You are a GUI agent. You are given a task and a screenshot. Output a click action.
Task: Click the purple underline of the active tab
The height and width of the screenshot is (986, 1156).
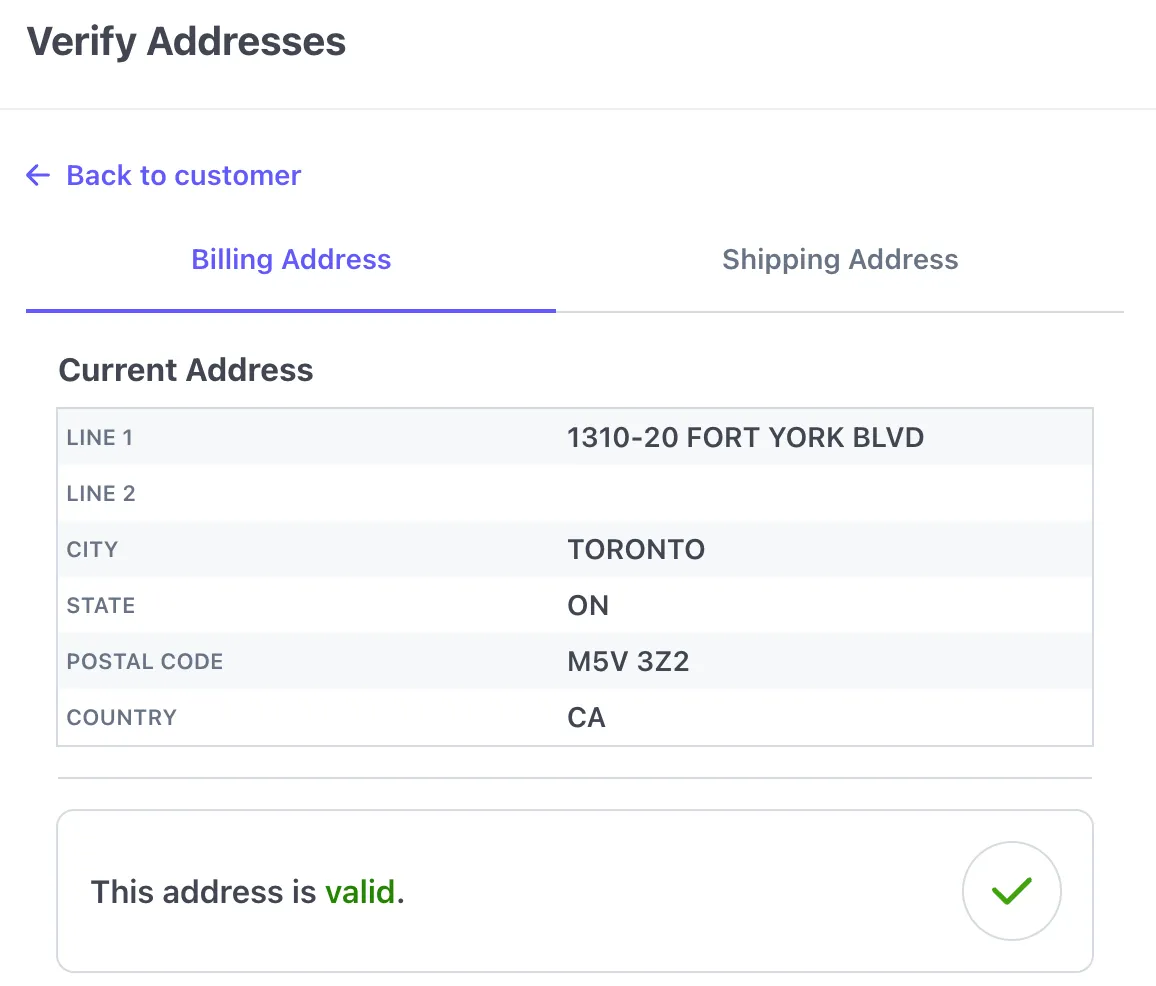tap(291, 314)
